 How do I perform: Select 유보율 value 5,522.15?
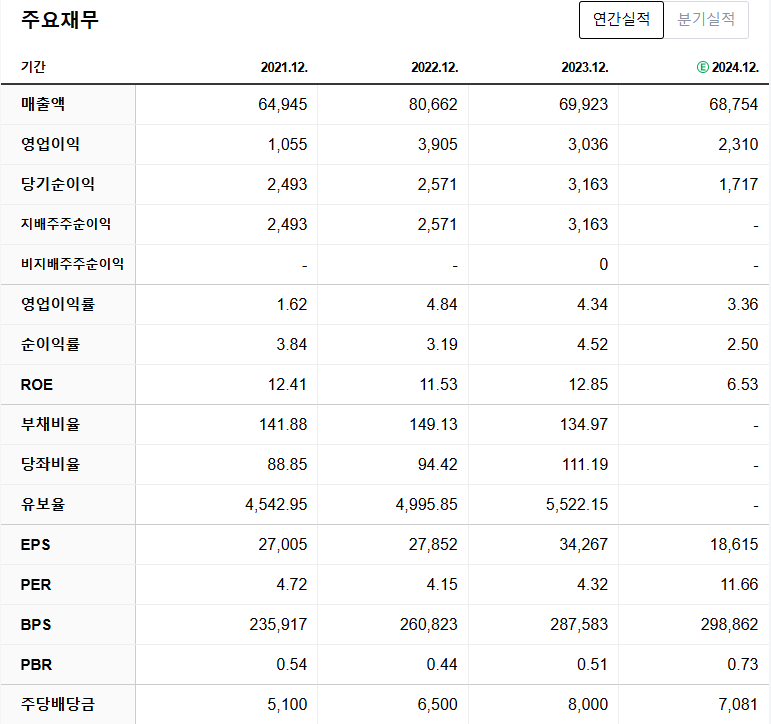point(577,505)
